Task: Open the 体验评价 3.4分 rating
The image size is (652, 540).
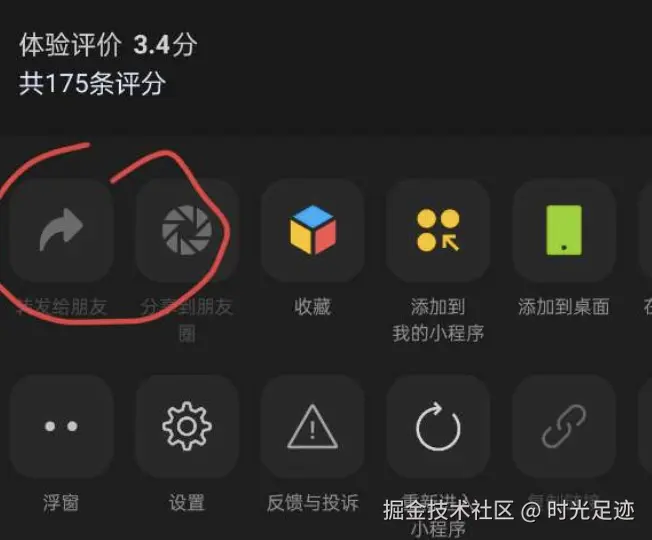Action: click(108, 44)
